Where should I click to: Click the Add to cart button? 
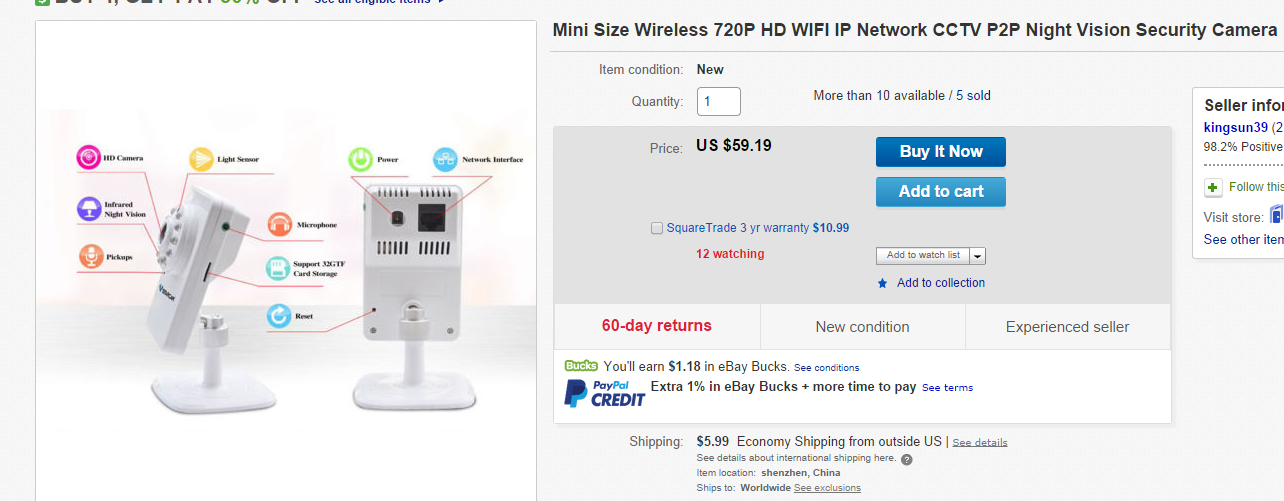point(940,192)
